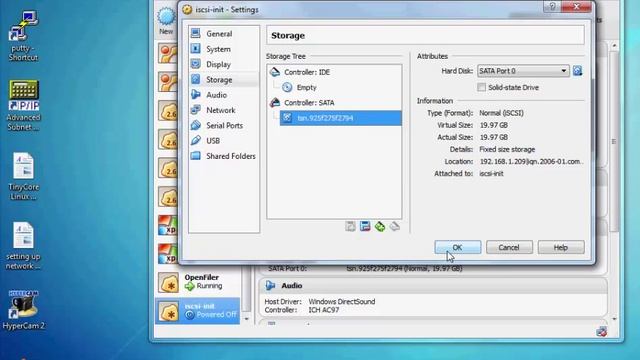Viewport: 640px width, 360px height.
Task: Click the Details Fixed size storage text
Action: pos(507,149)
